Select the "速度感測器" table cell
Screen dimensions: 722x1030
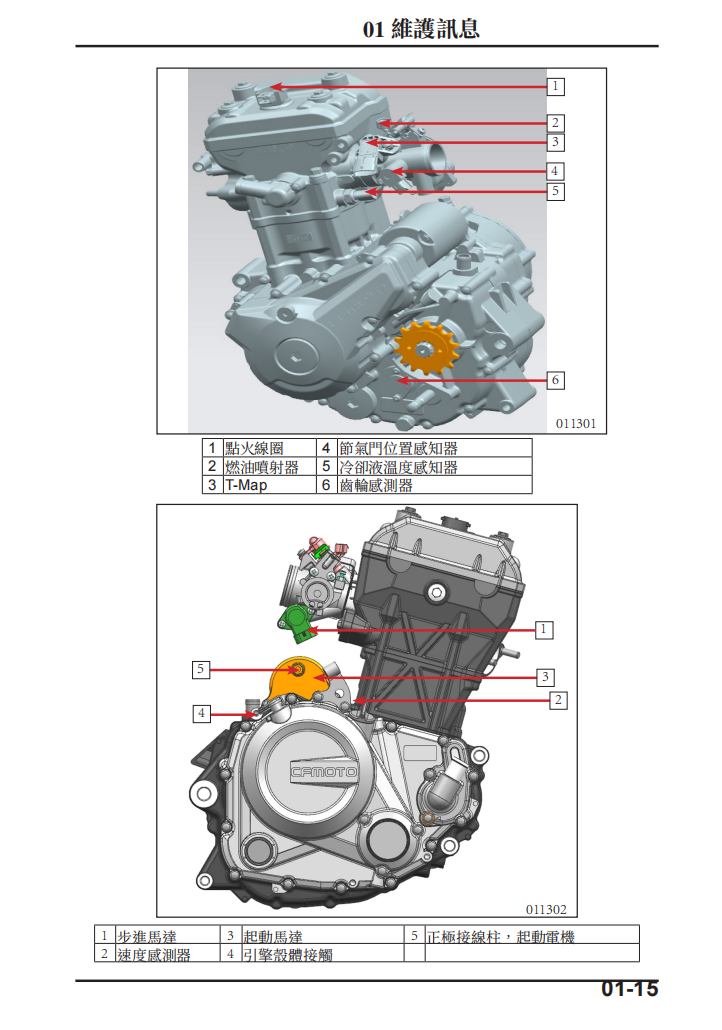point(167,953)
